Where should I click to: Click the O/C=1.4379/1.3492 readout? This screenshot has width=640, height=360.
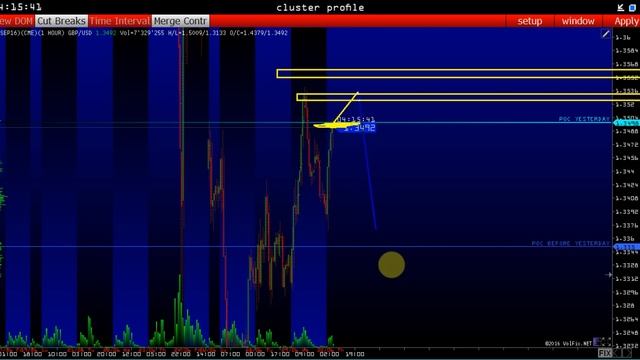pos(258,33)
